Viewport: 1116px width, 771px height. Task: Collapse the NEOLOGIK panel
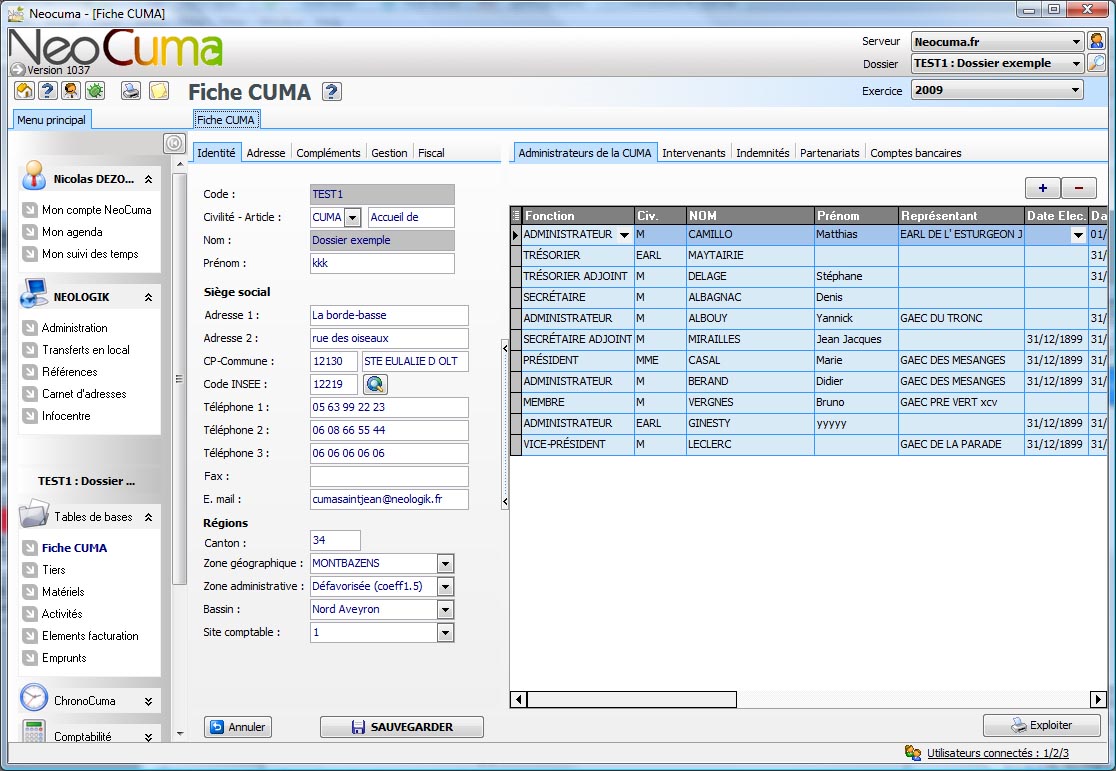[148, 298]
